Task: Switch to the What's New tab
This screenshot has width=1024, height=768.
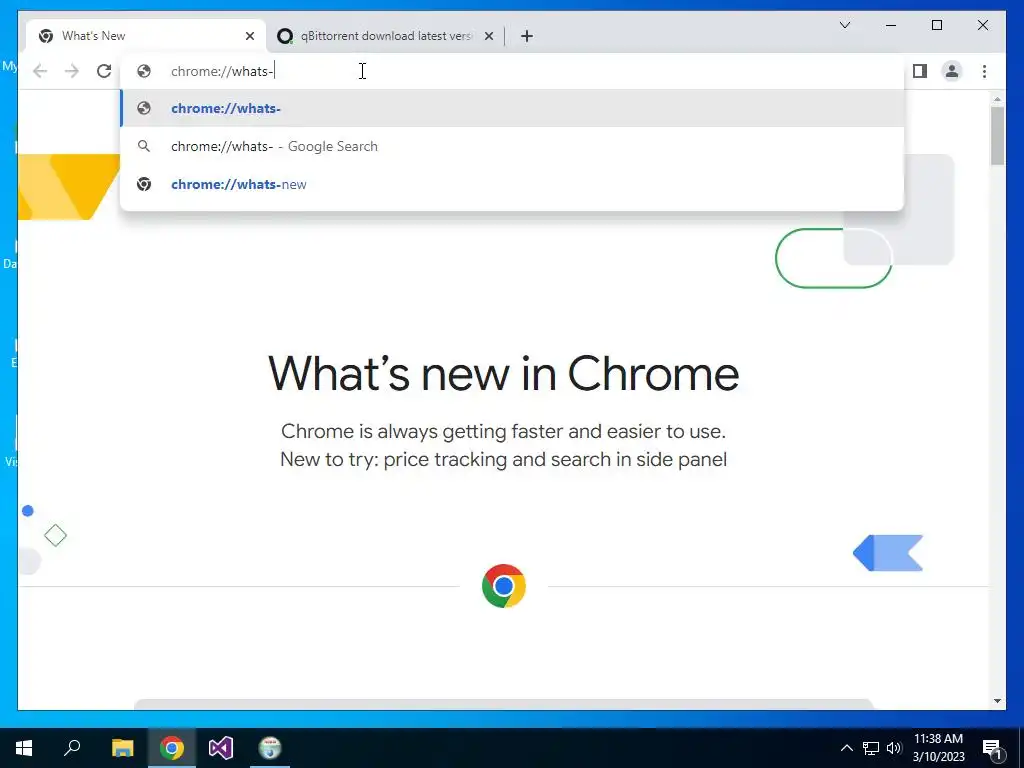Action: [x=146, y=36]
